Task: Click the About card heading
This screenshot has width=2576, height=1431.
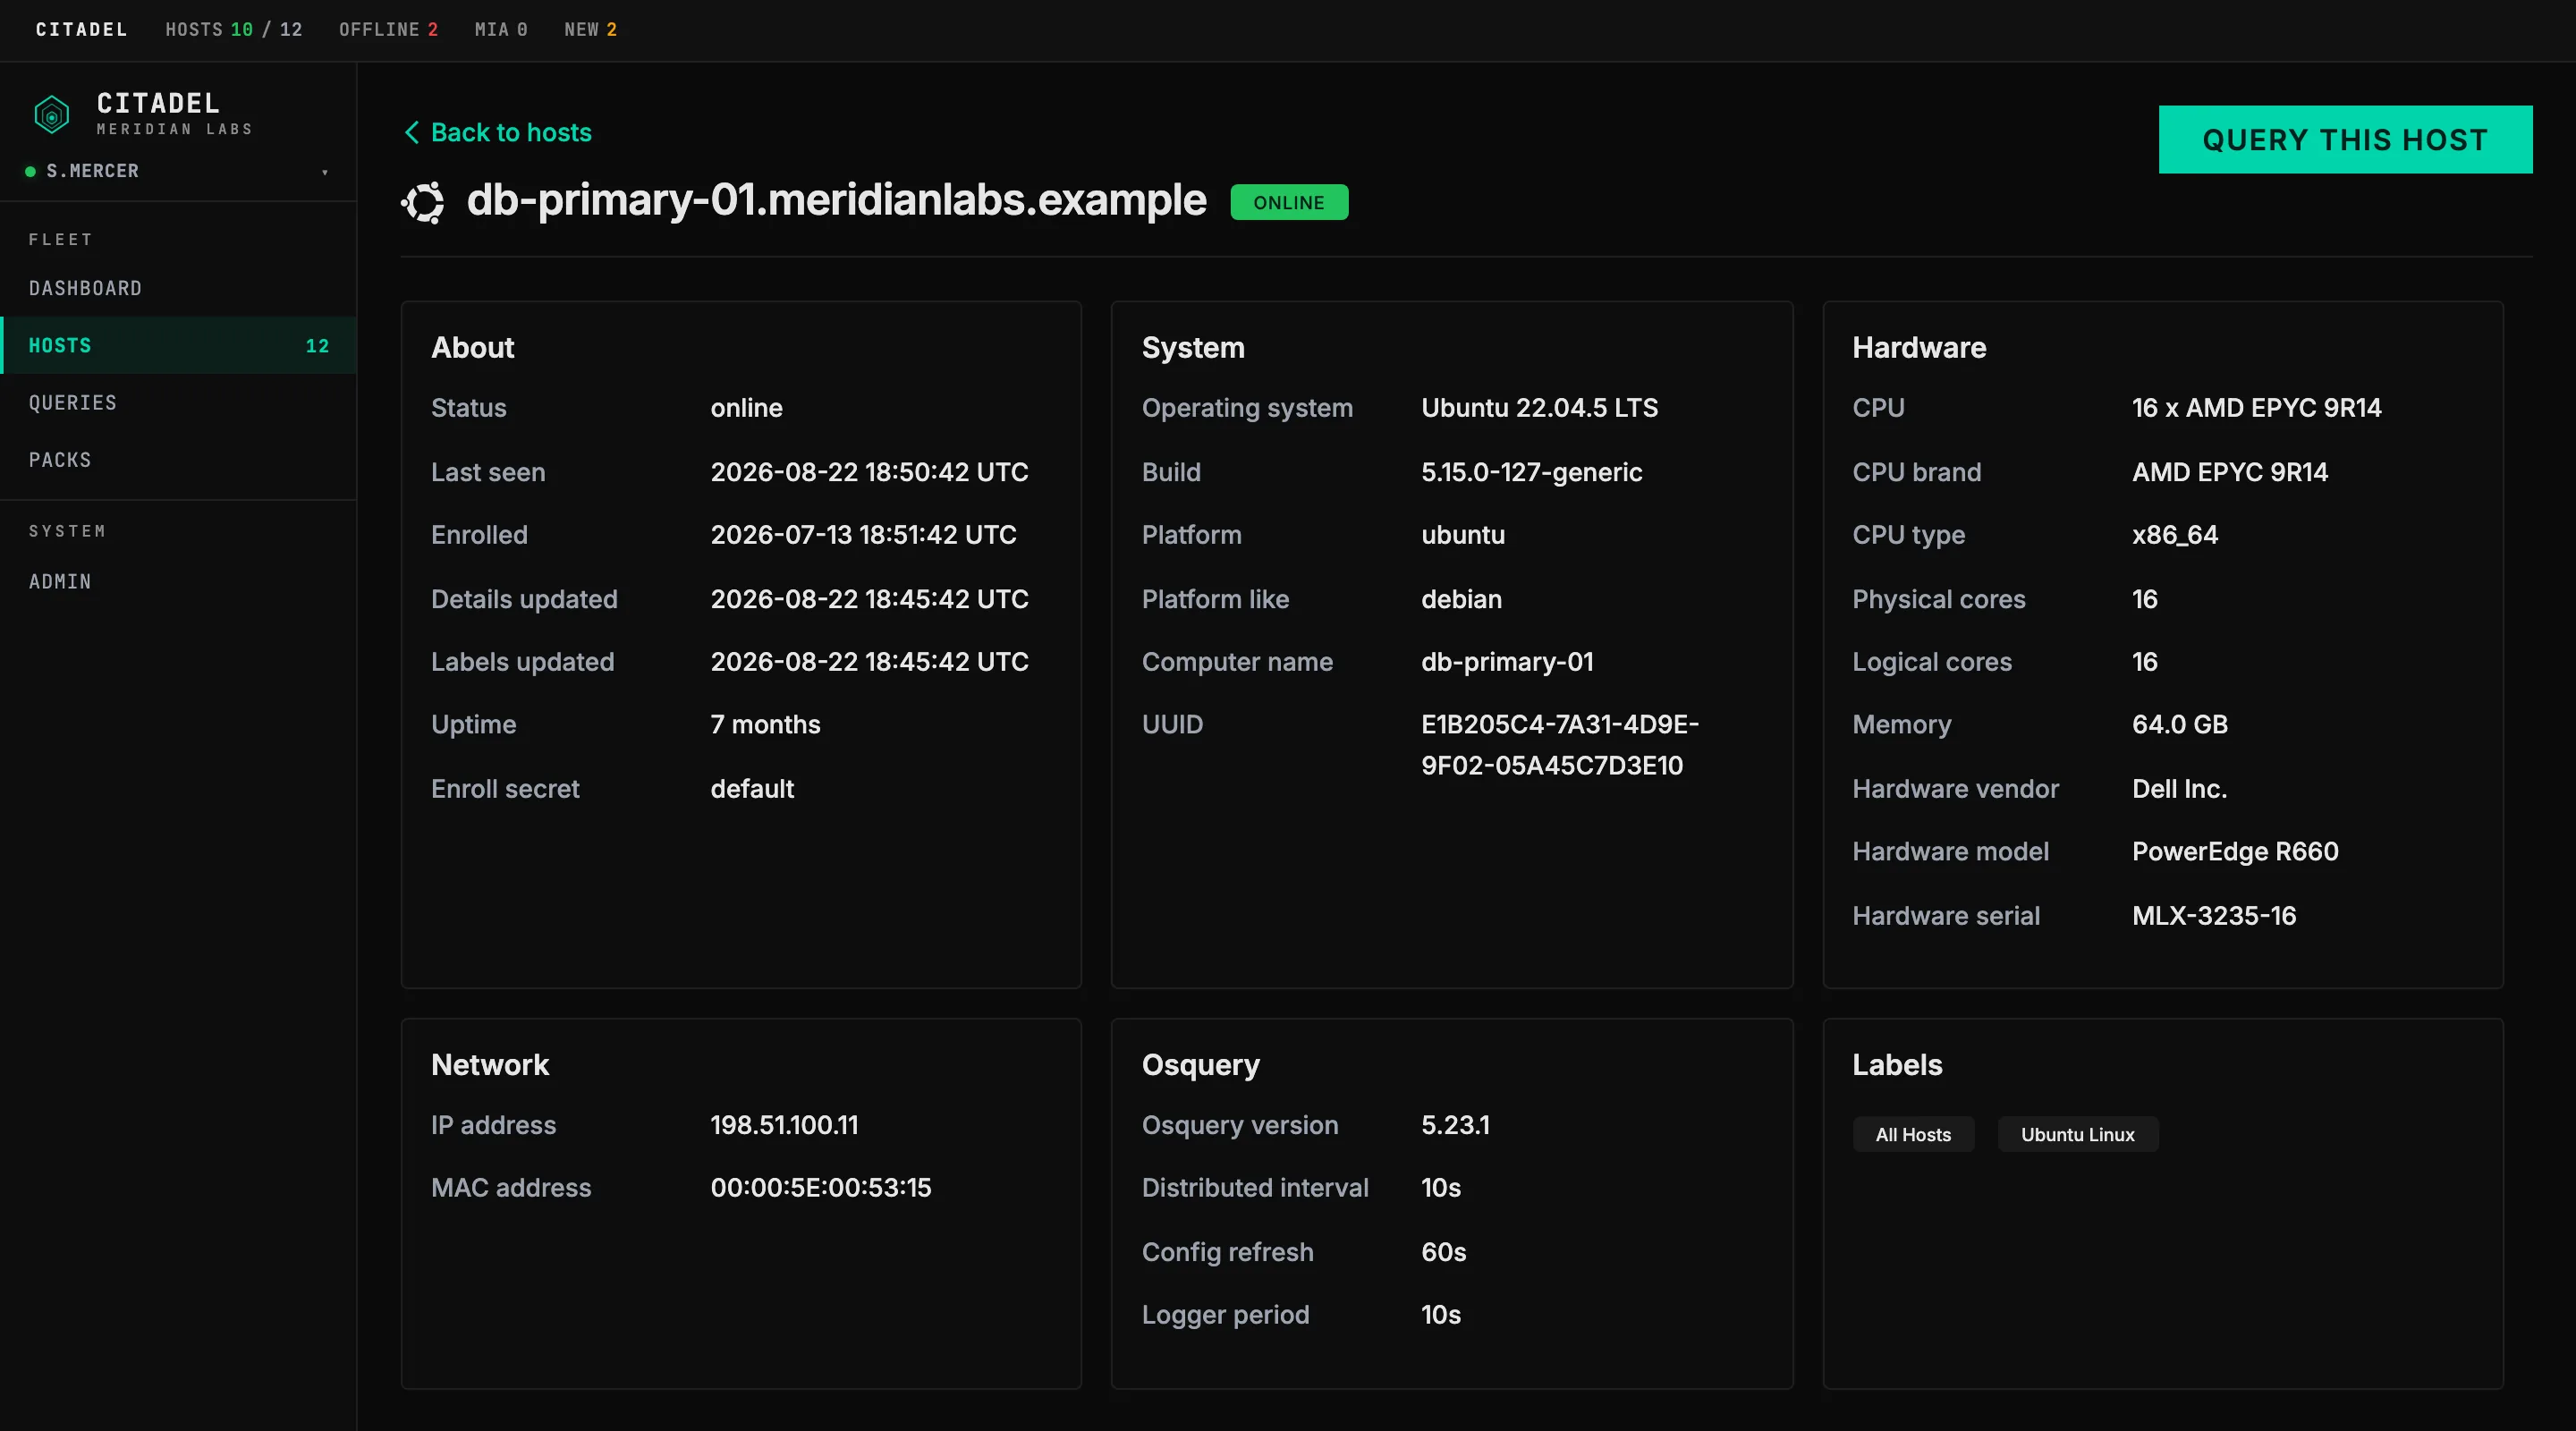Action: click(472, 348)
